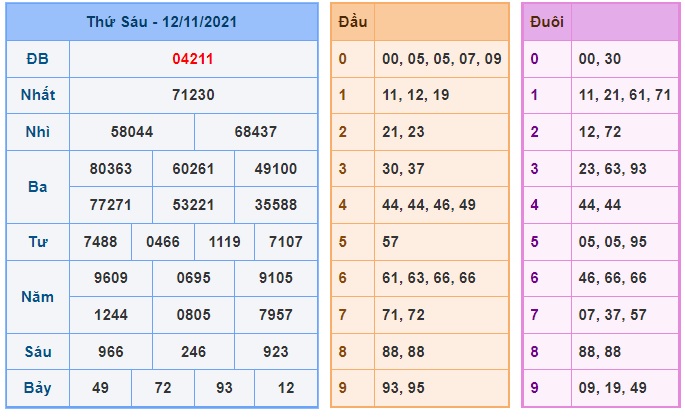This screenshot has width=685, height=419.
Task: Click the Đuôi column header
Action: 547,22
